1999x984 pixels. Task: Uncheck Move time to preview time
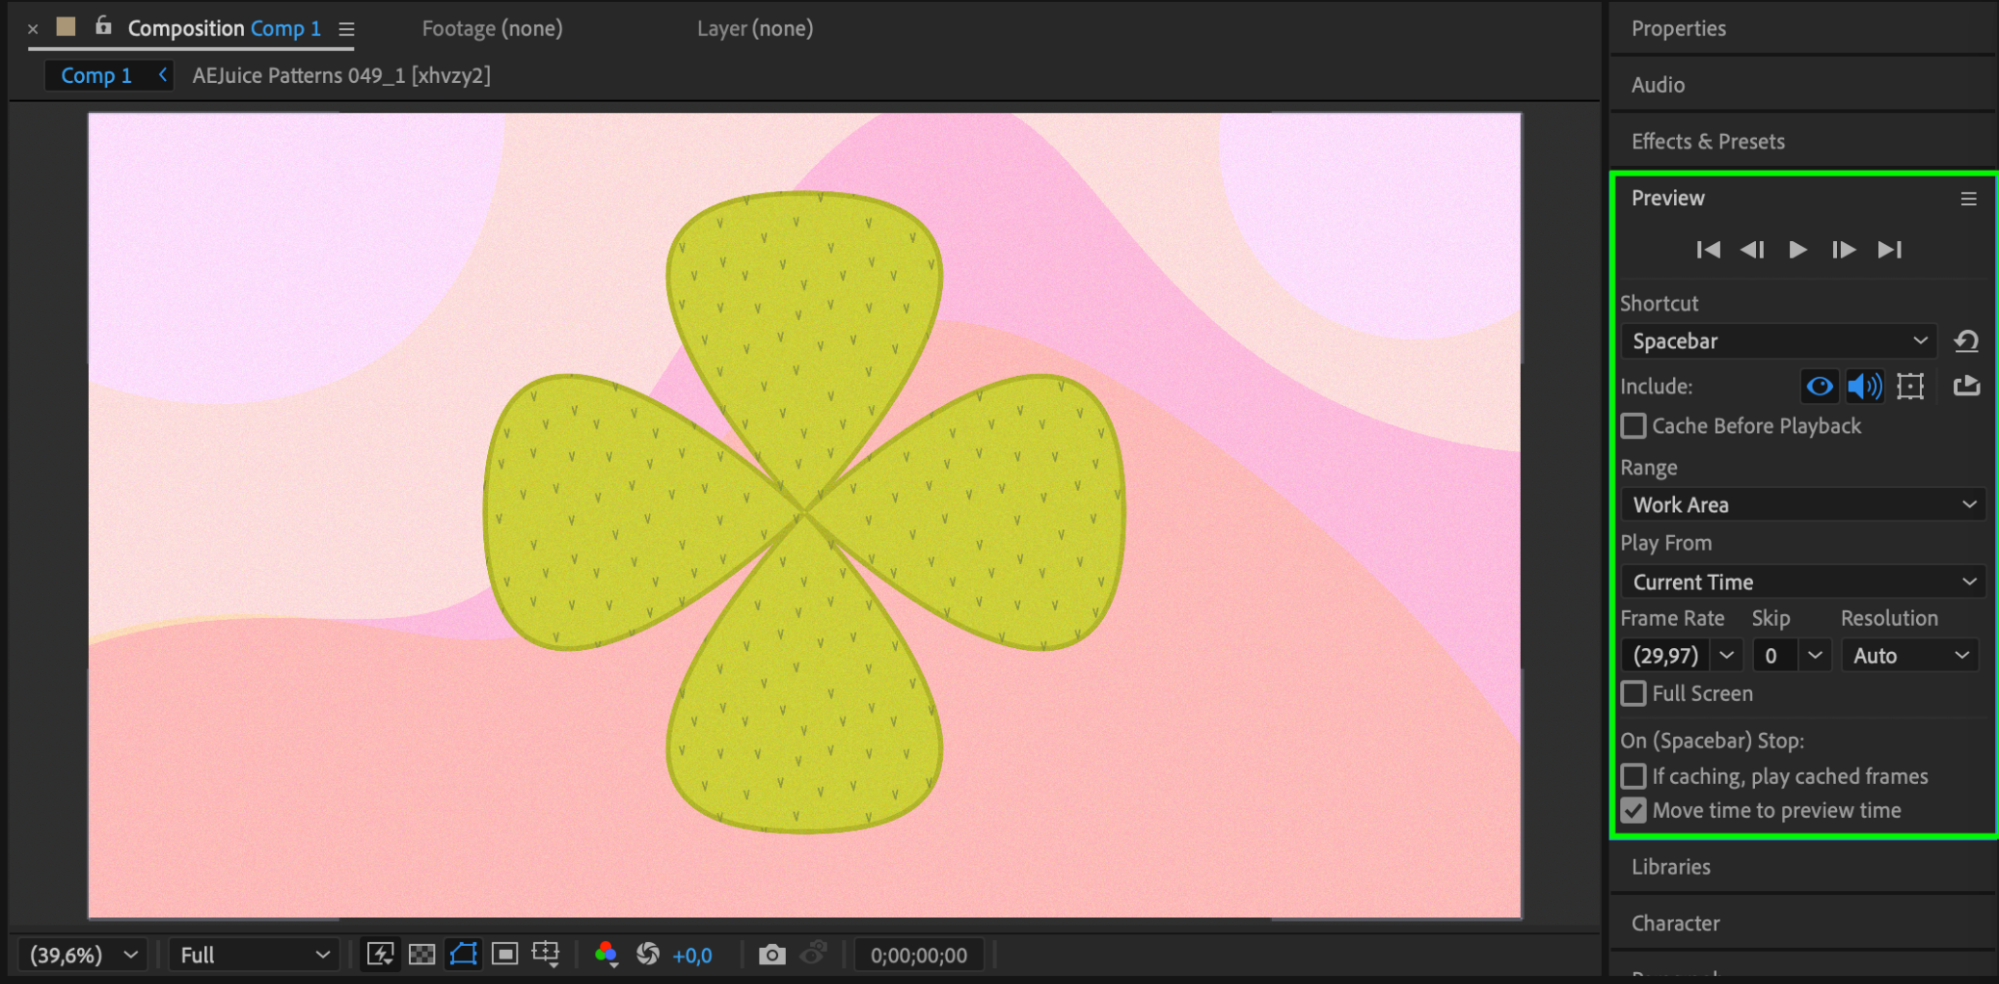pyautogui.click(x=1634, y=811)
